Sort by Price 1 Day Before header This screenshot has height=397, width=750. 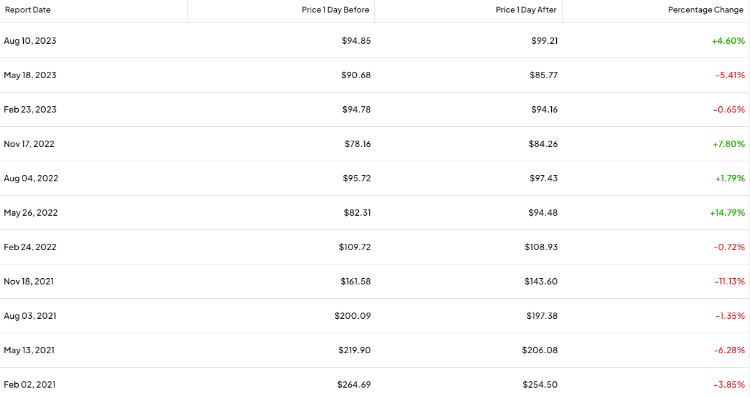coord(335,10)
